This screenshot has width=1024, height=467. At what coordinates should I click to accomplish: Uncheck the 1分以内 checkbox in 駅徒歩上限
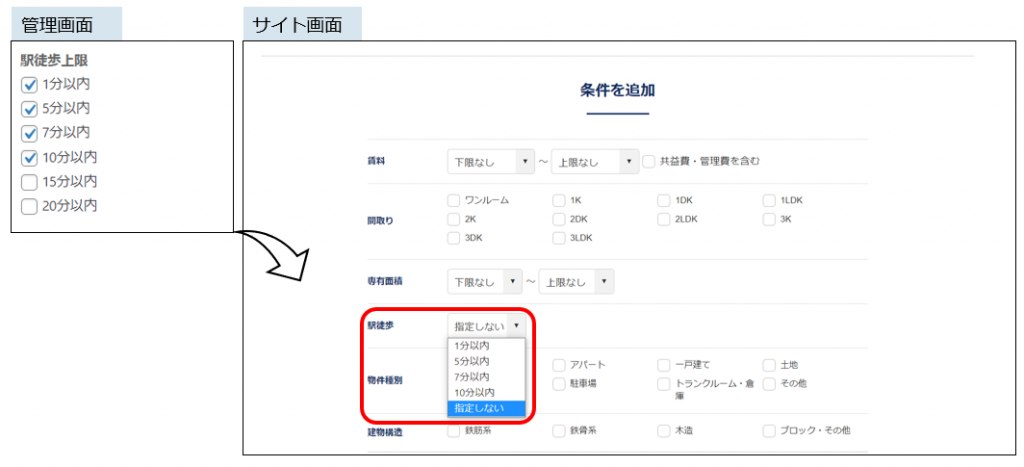[29, 85]
